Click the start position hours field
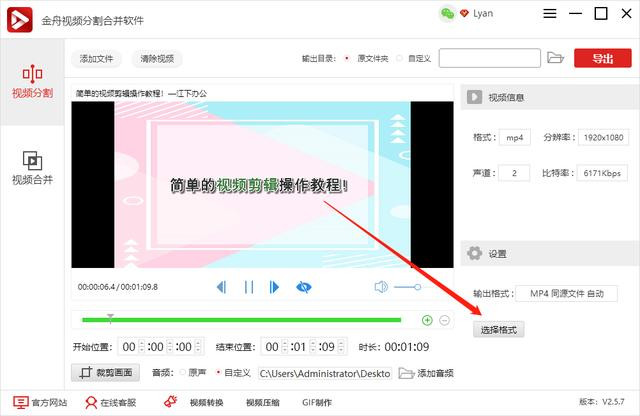 [x=129, y=347]
